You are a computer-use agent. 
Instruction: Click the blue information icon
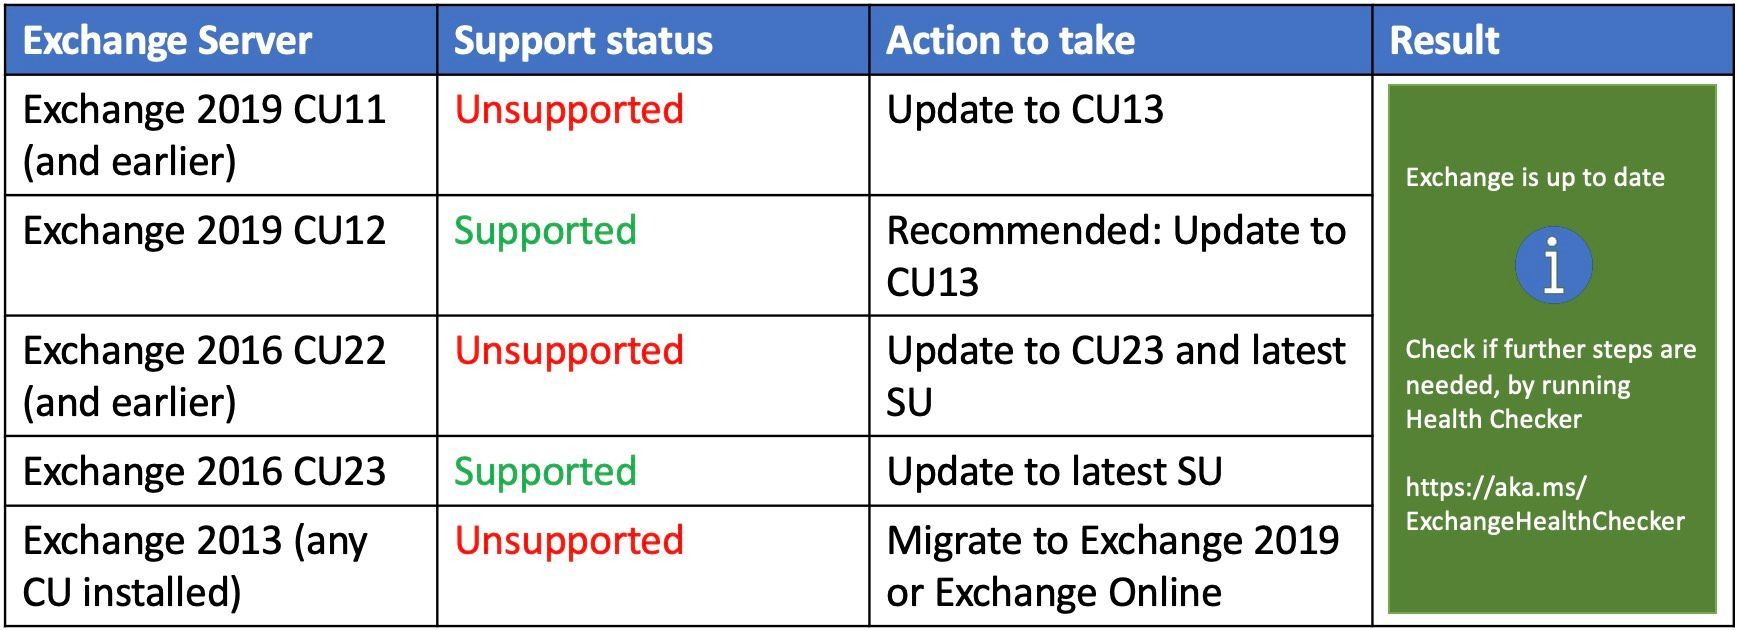[x=1552, y=265]
